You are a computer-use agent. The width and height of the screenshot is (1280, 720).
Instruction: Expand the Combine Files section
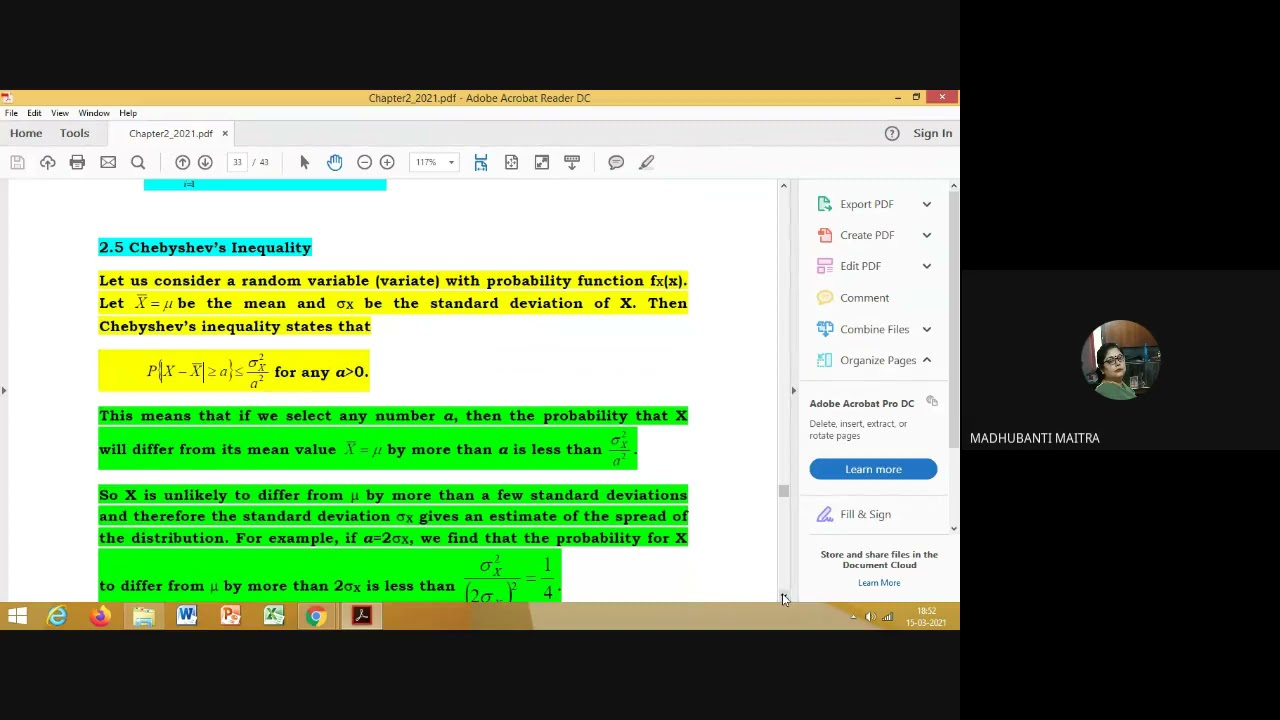point(926,329)
